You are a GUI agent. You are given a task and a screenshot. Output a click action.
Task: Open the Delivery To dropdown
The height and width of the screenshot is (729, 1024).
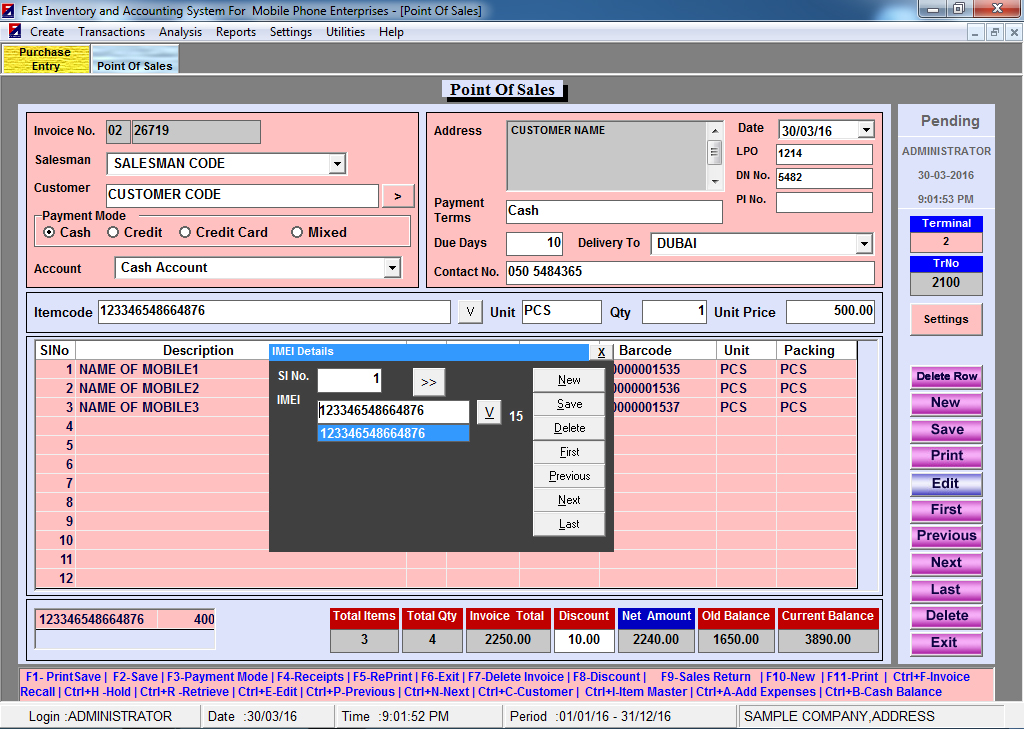864,244
